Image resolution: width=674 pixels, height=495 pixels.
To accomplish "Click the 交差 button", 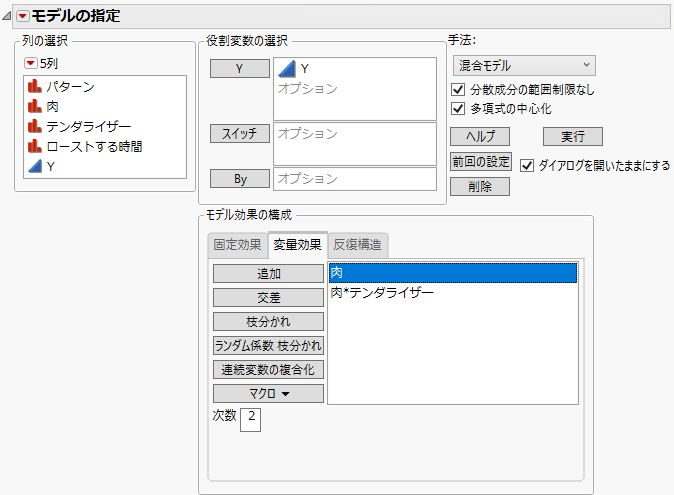I will [x=267, y=298].
